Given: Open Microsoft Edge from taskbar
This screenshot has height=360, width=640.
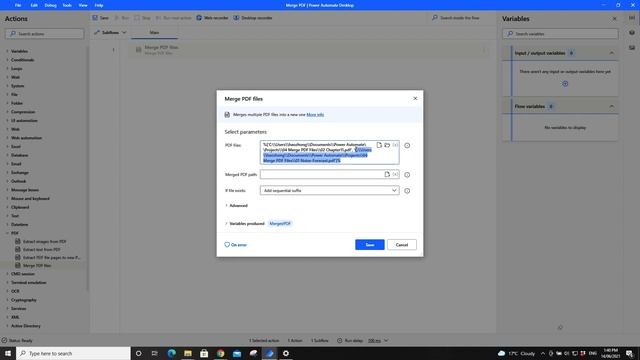Looking at the screenshot, I should pos(171,353).
